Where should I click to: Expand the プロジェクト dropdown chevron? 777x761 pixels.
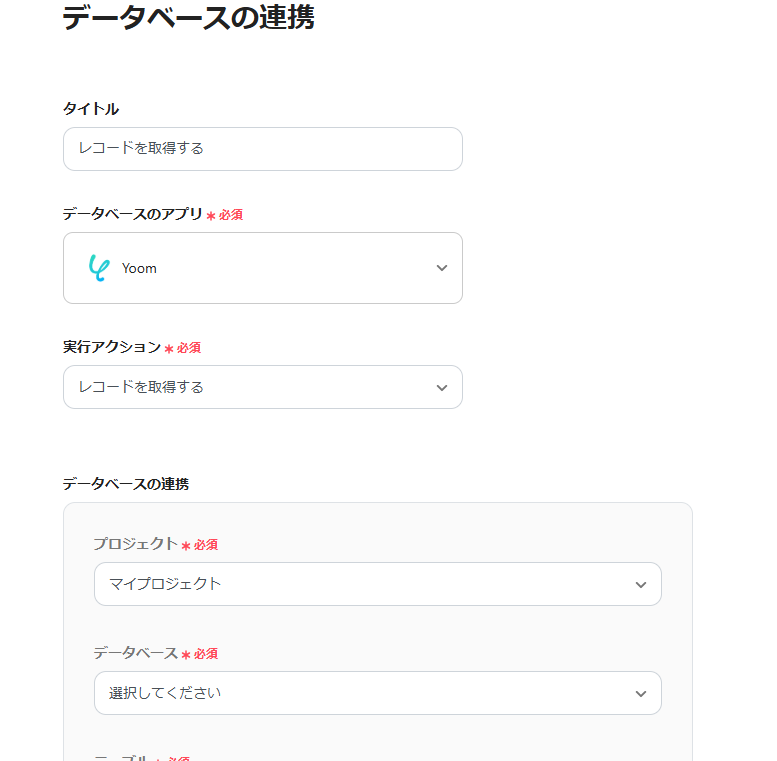click(x=641, y=585)
